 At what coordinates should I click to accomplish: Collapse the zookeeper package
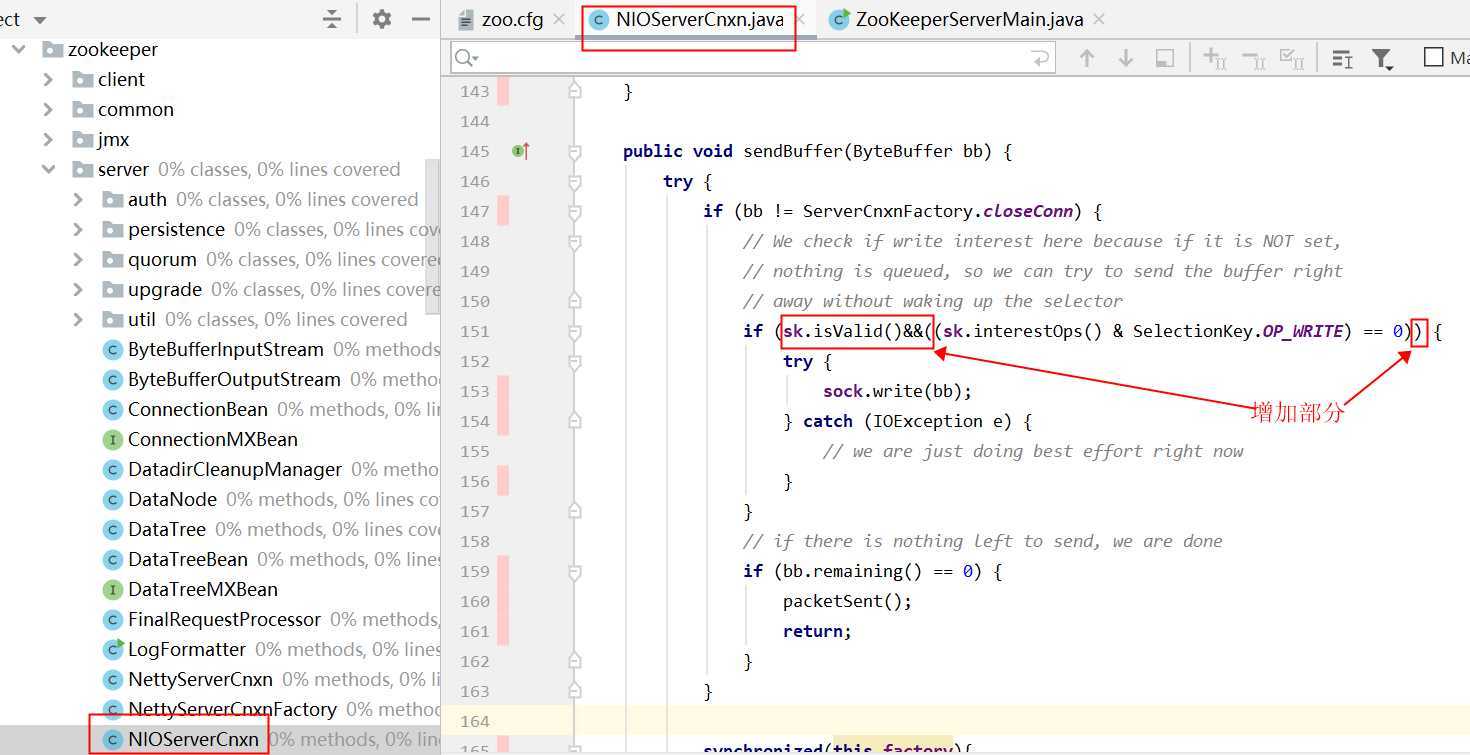(17, 49)
